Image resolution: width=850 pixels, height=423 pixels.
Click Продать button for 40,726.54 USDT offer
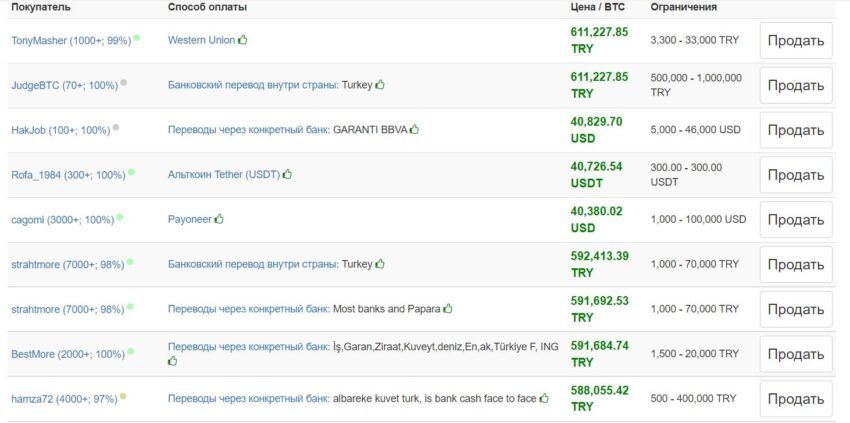pos(796,175)
